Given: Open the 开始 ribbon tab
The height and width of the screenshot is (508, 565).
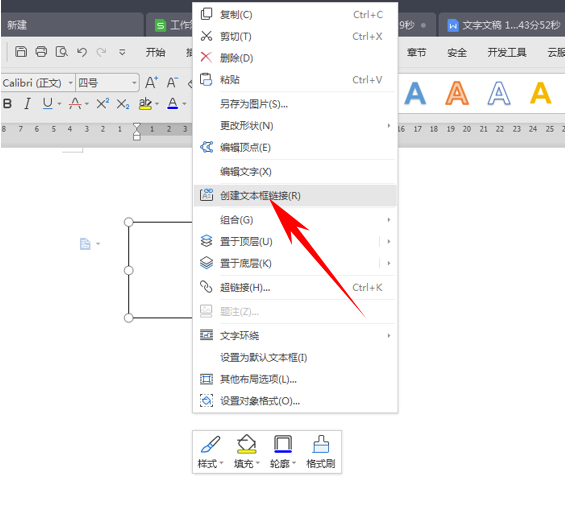Looking at the screenshot, I should [155, 52].
